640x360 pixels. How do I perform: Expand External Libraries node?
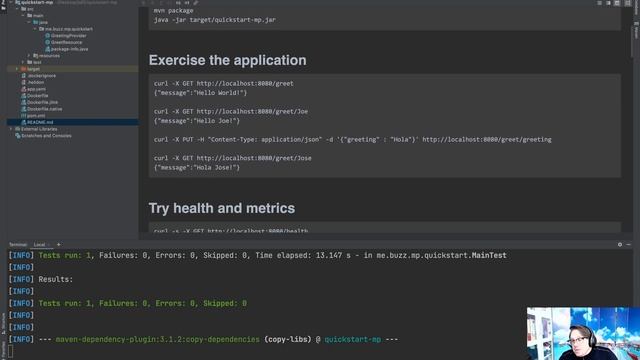[x=11, y=129]
